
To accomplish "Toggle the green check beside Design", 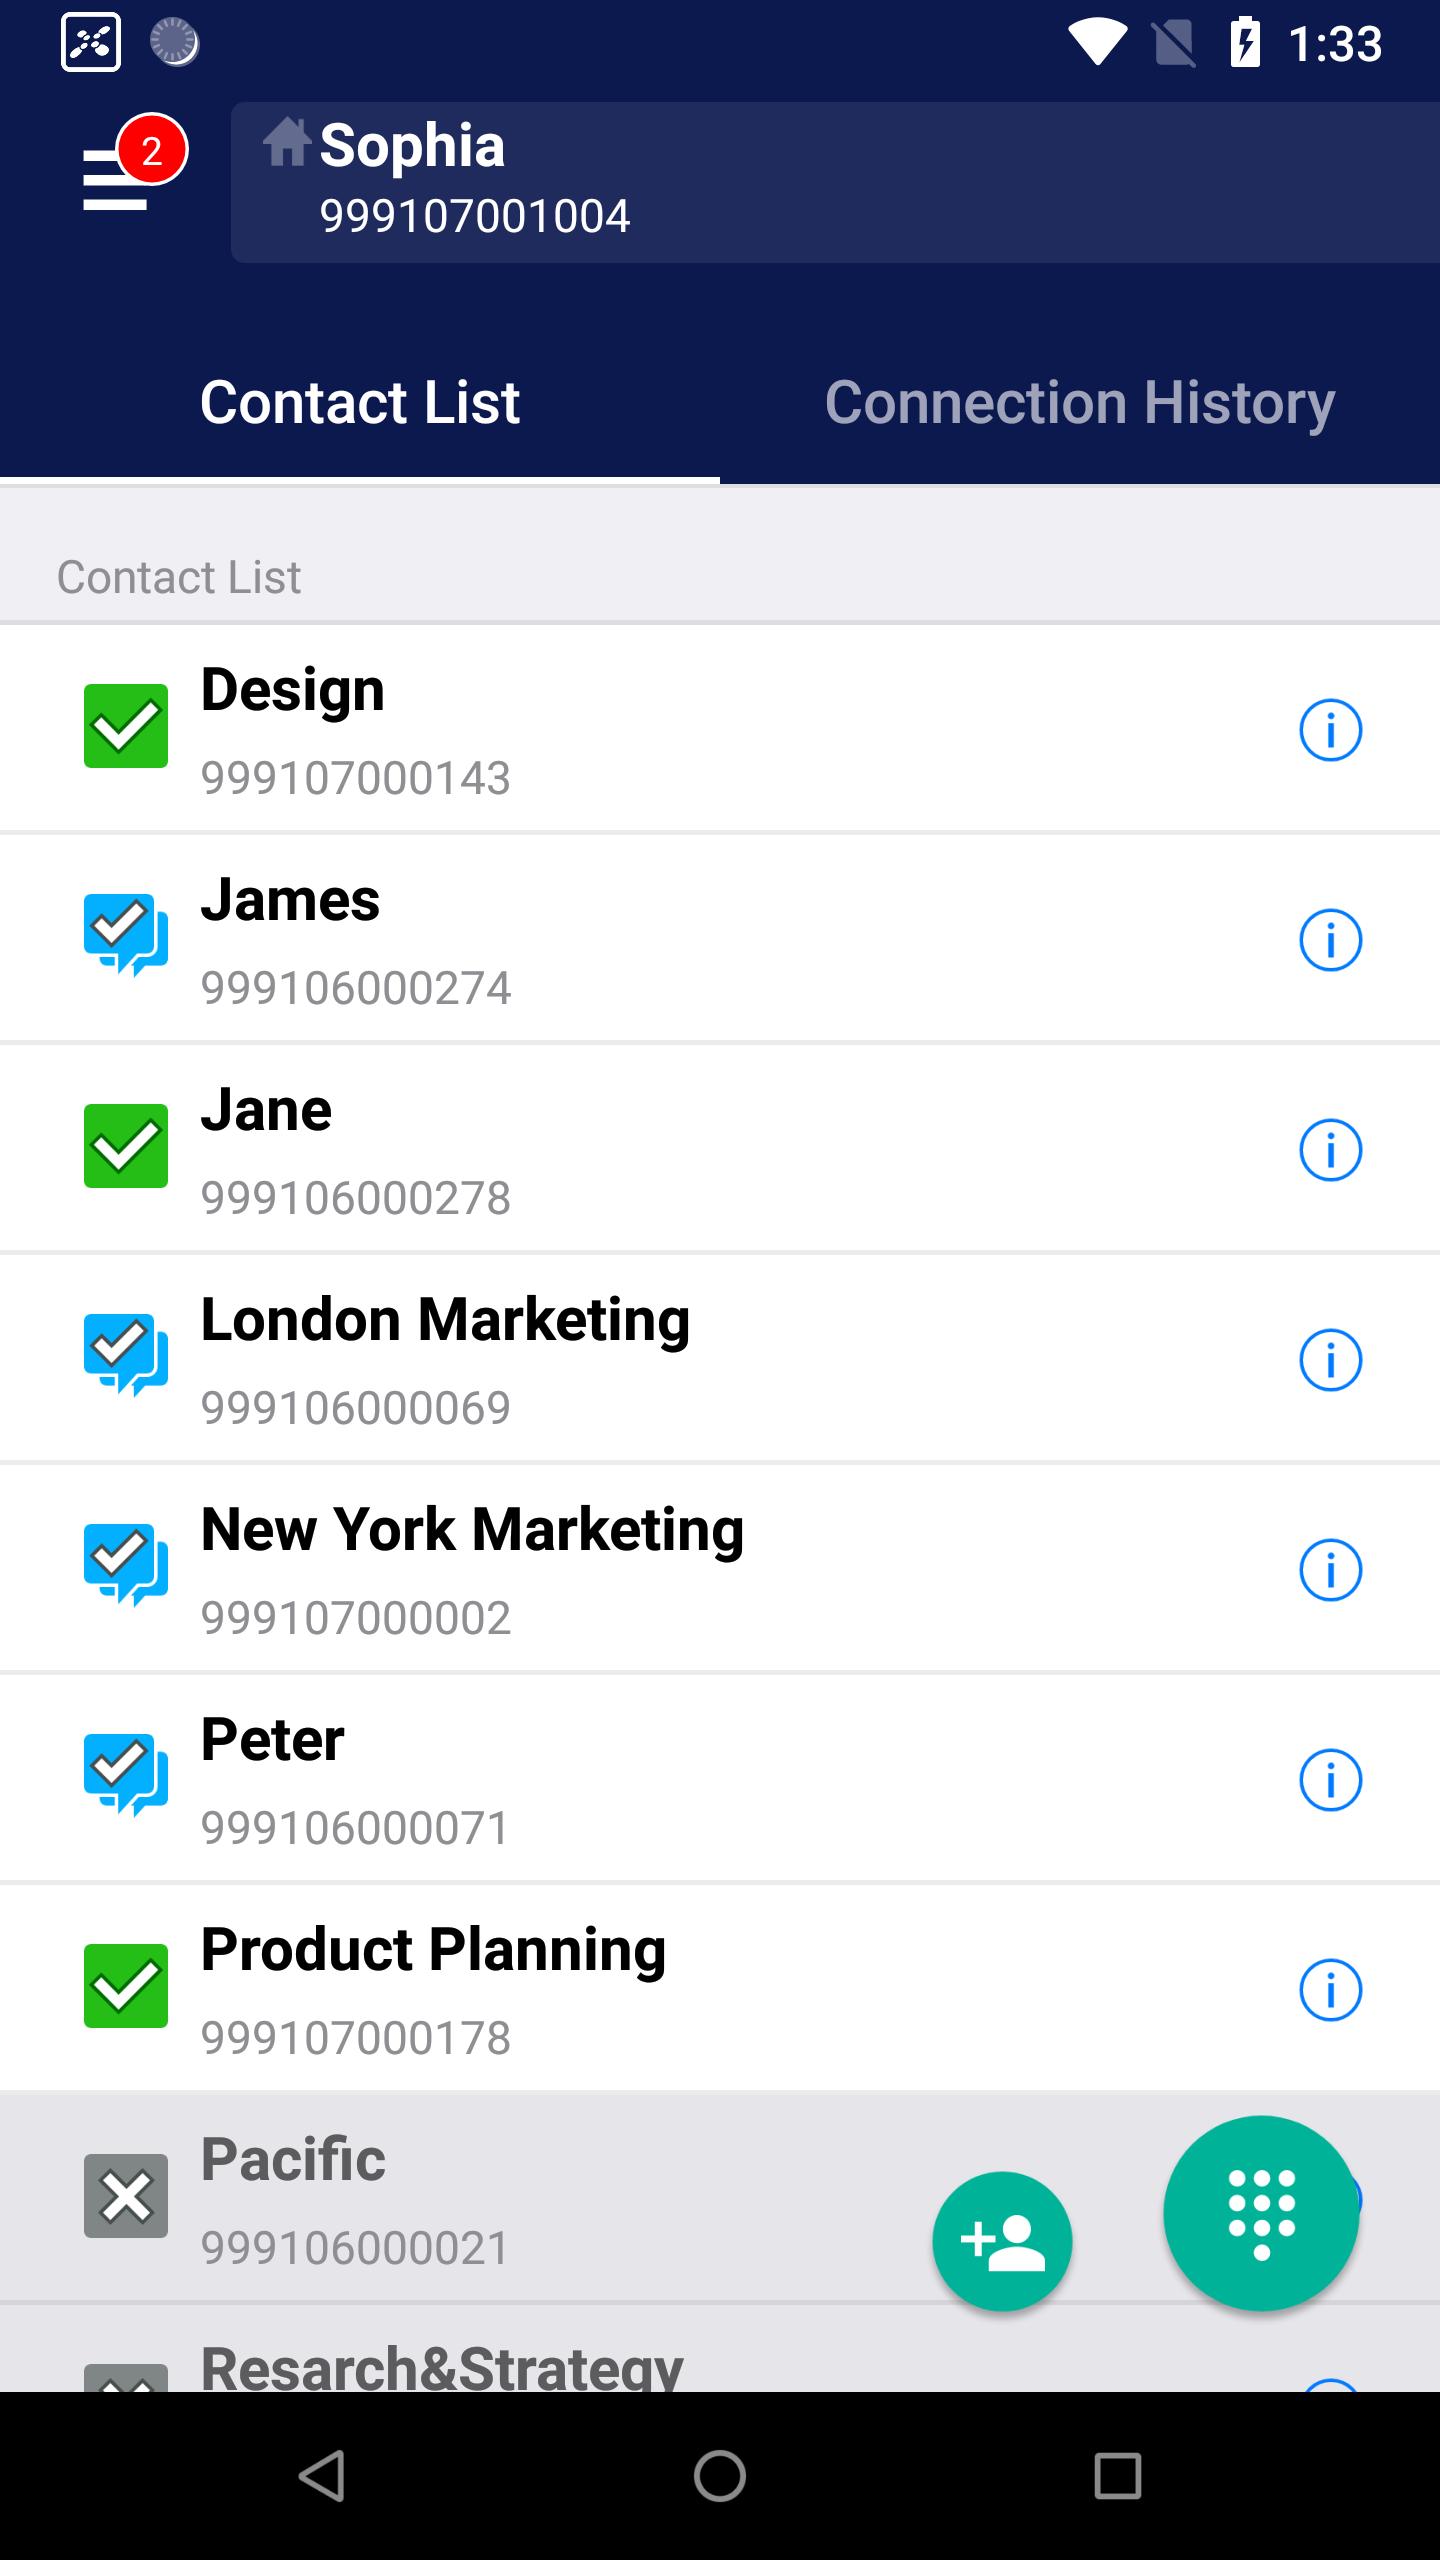I will (x=126, y=726).
